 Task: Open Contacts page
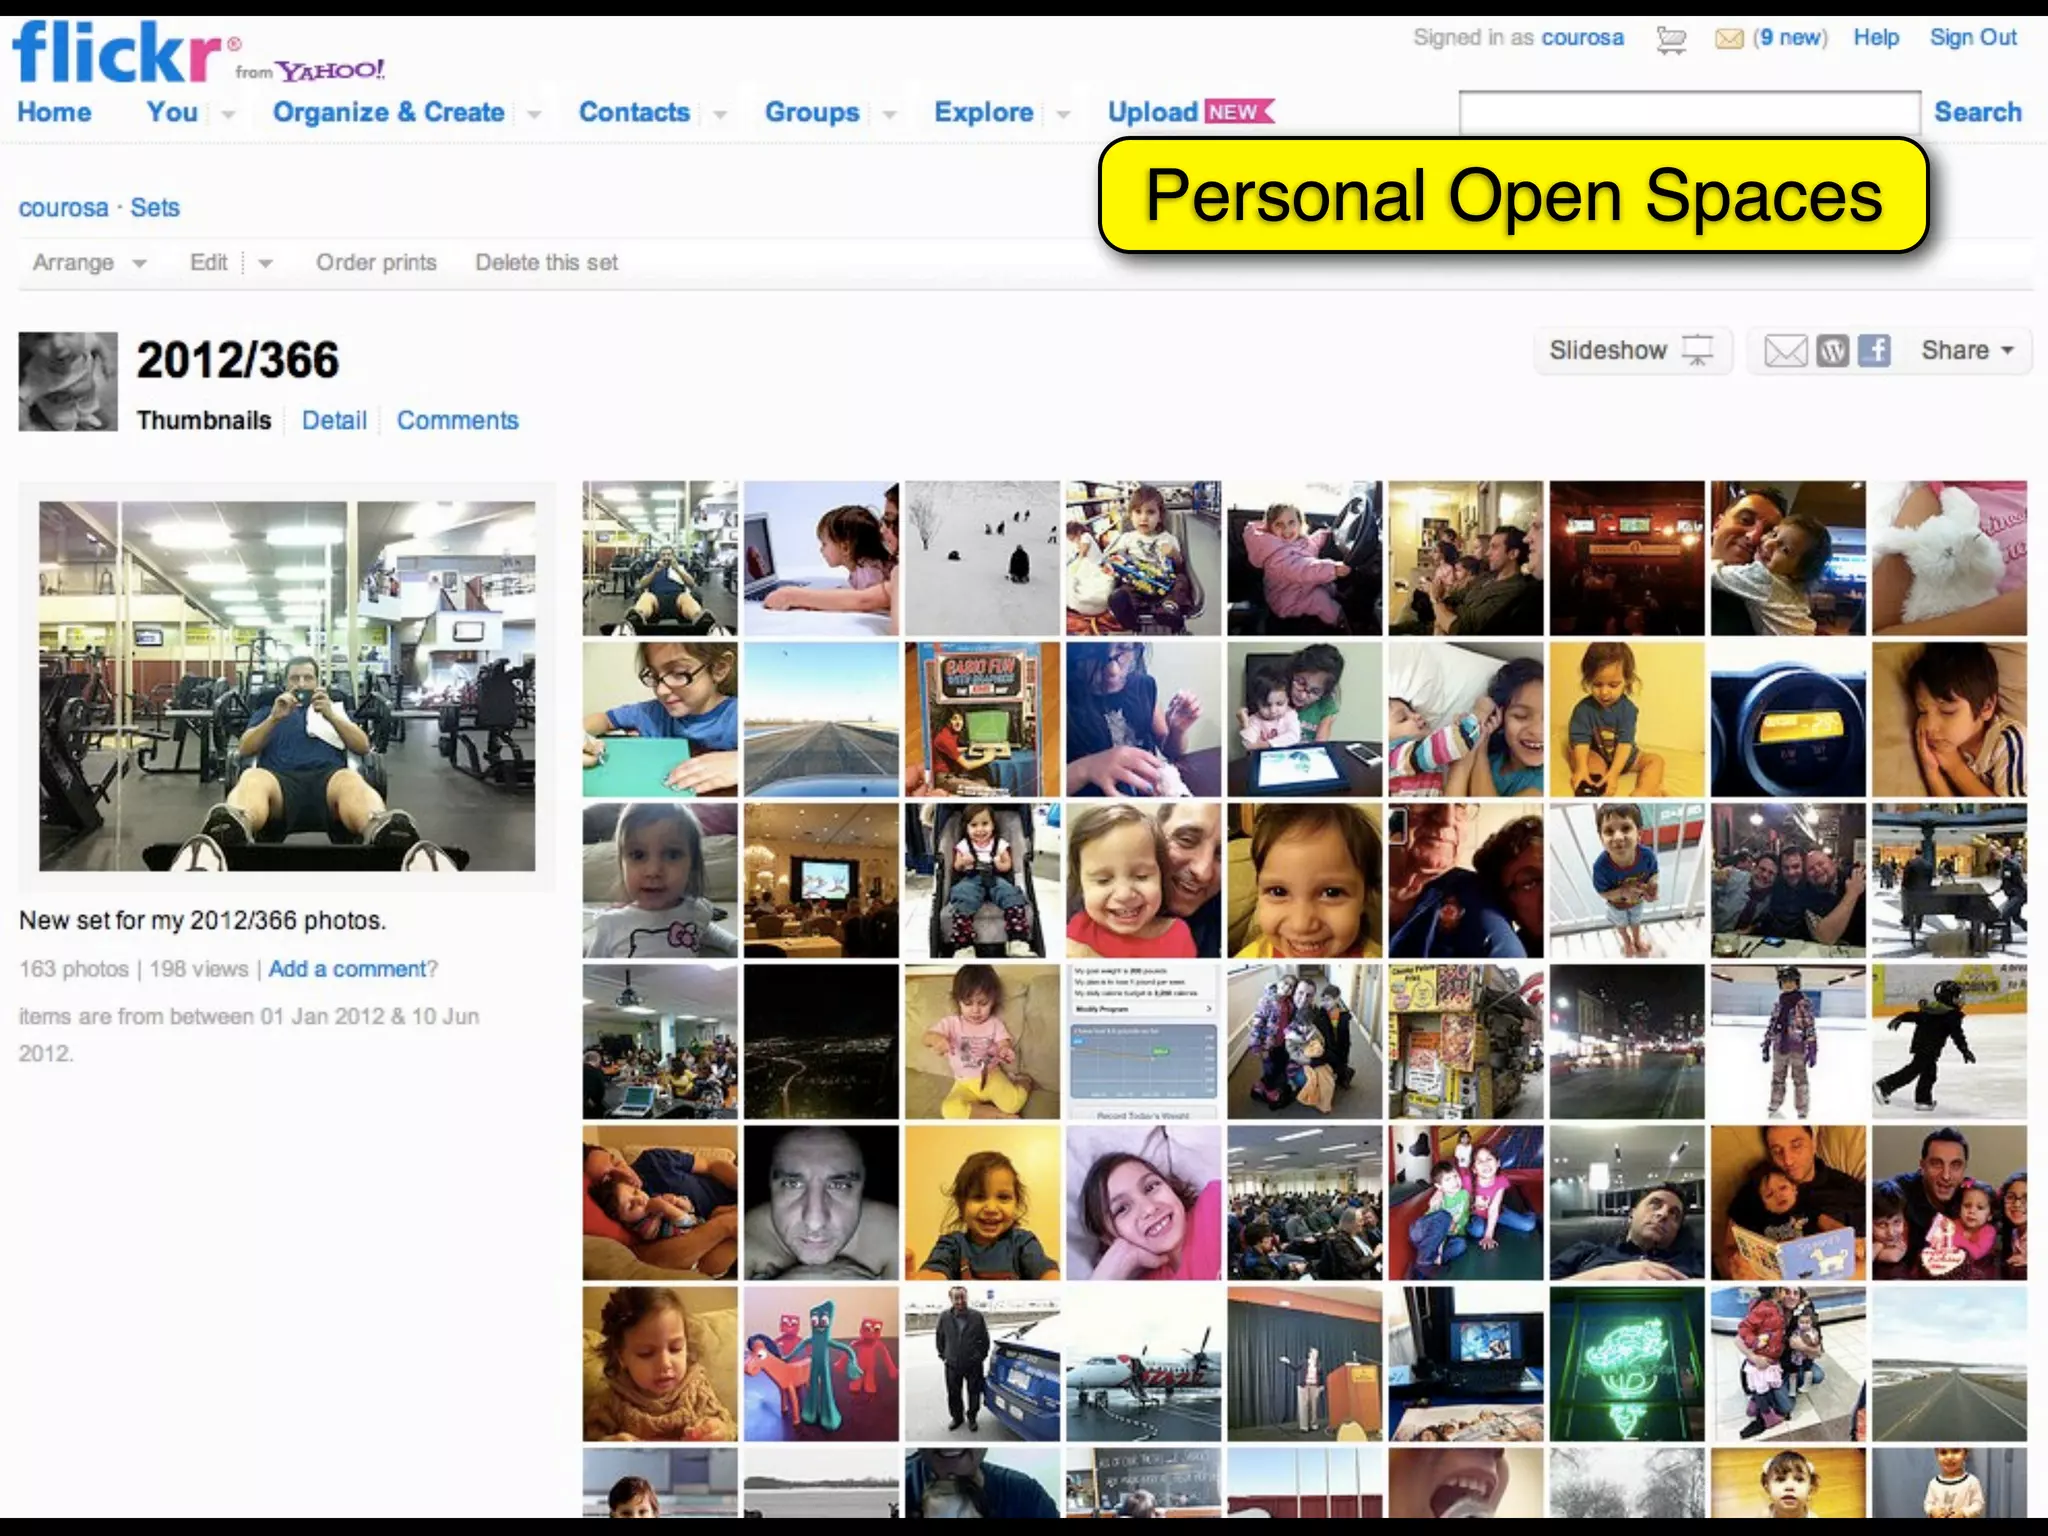tap(634, 112)
